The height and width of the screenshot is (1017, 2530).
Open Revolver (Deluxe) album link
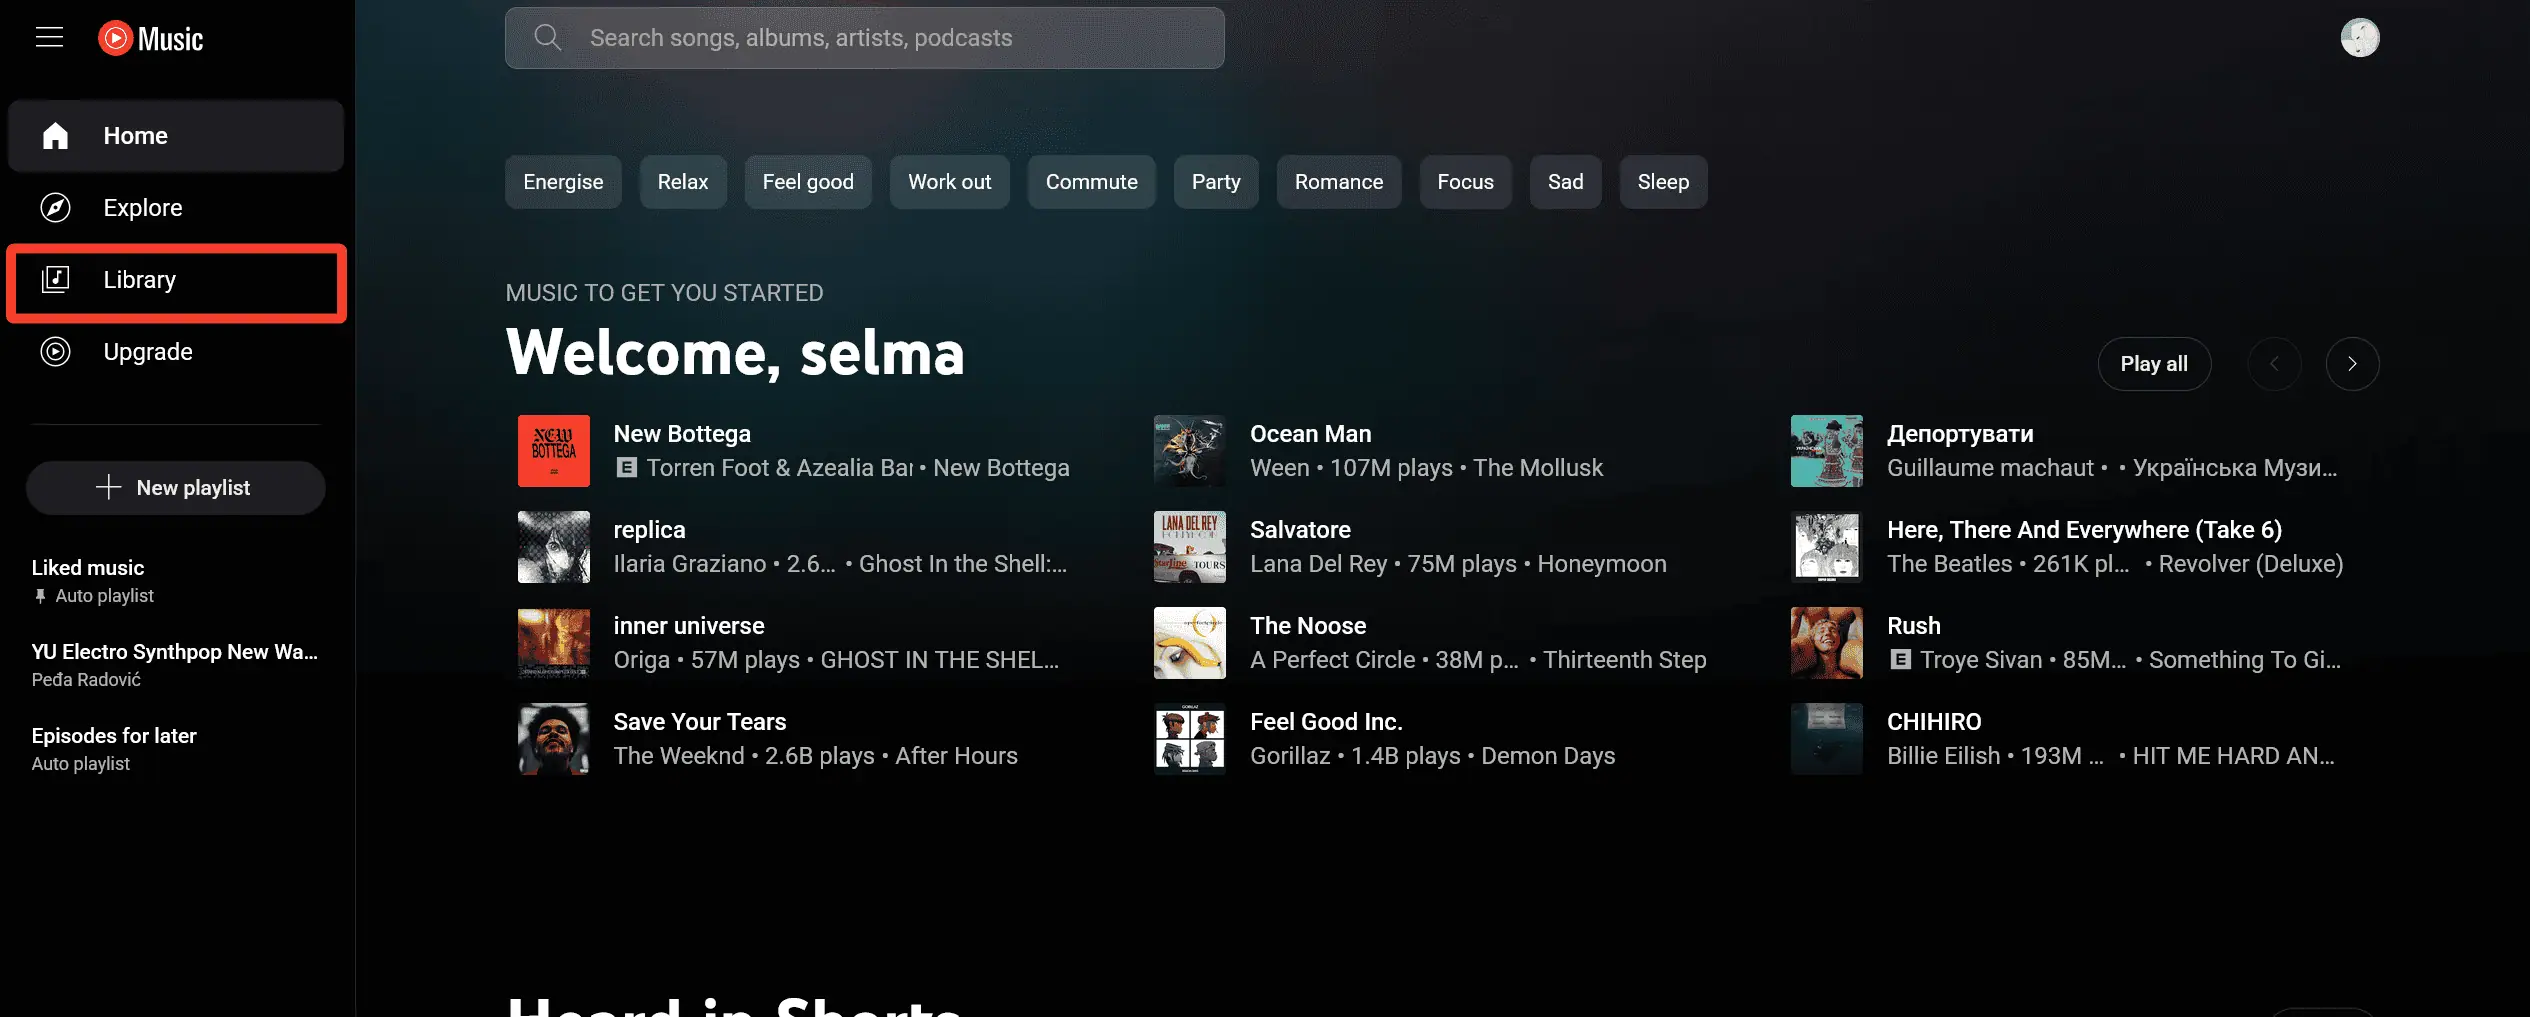pos(2251,564)
